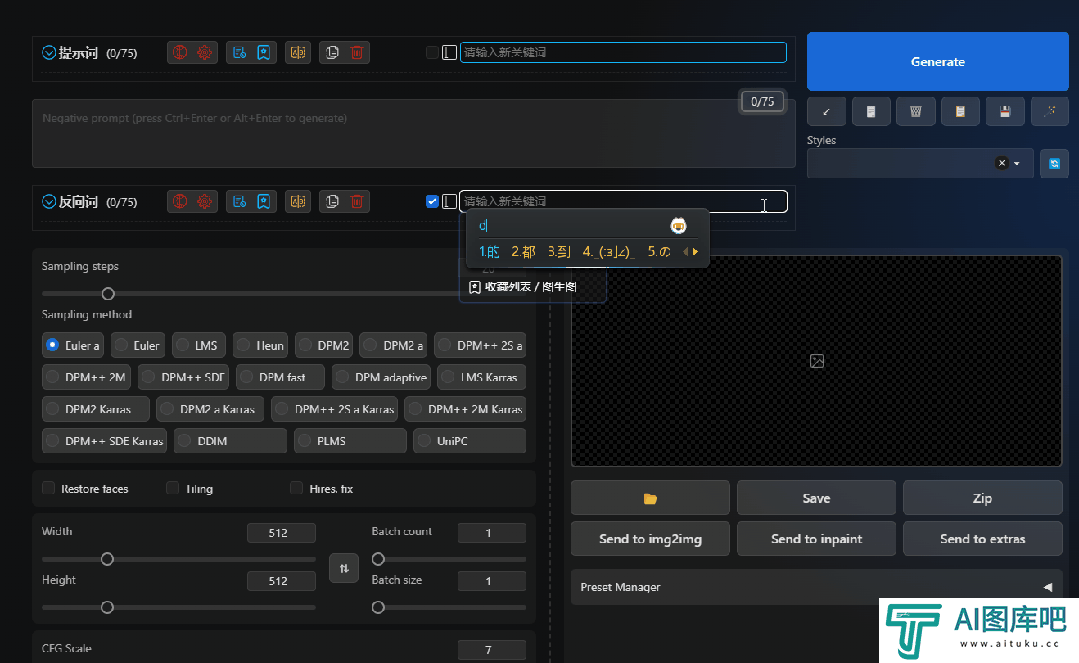1079x663 pixels.
Task: Select the Heun sampling method
Action: tap(261, 345)
